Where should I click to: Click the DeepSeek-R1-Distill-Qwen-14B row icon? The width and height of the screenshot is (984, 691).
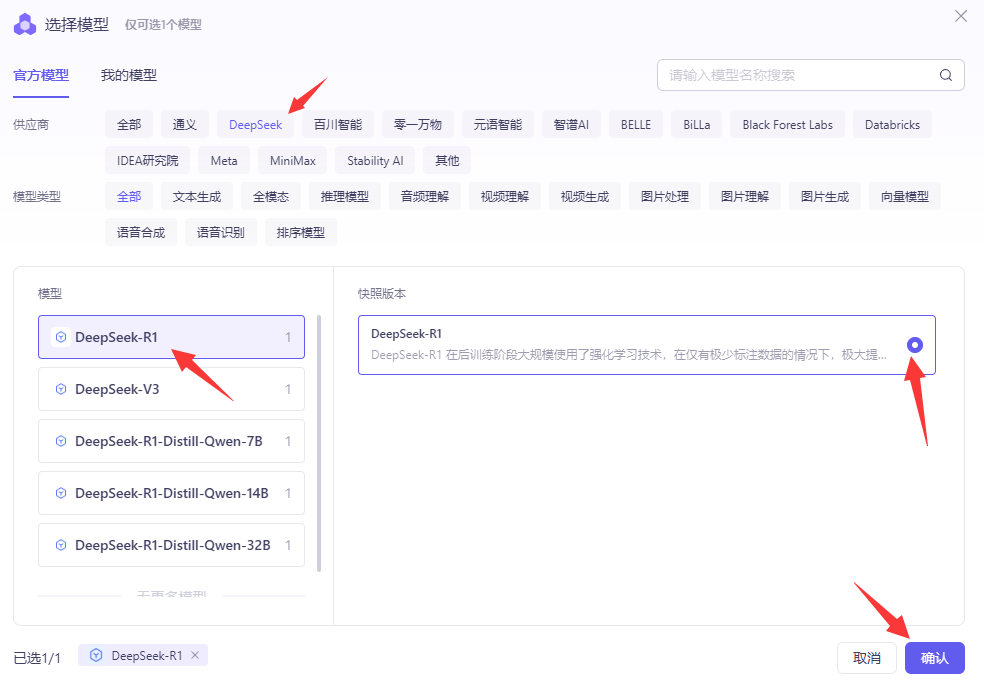(x=61, y=493)
